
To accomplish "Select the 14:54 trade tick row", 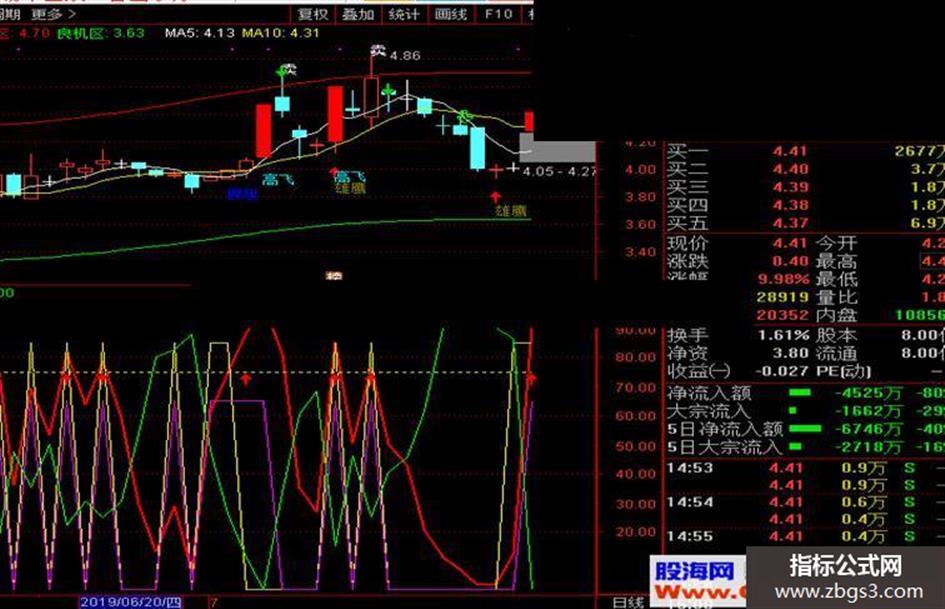I will [x=805, y=502].
